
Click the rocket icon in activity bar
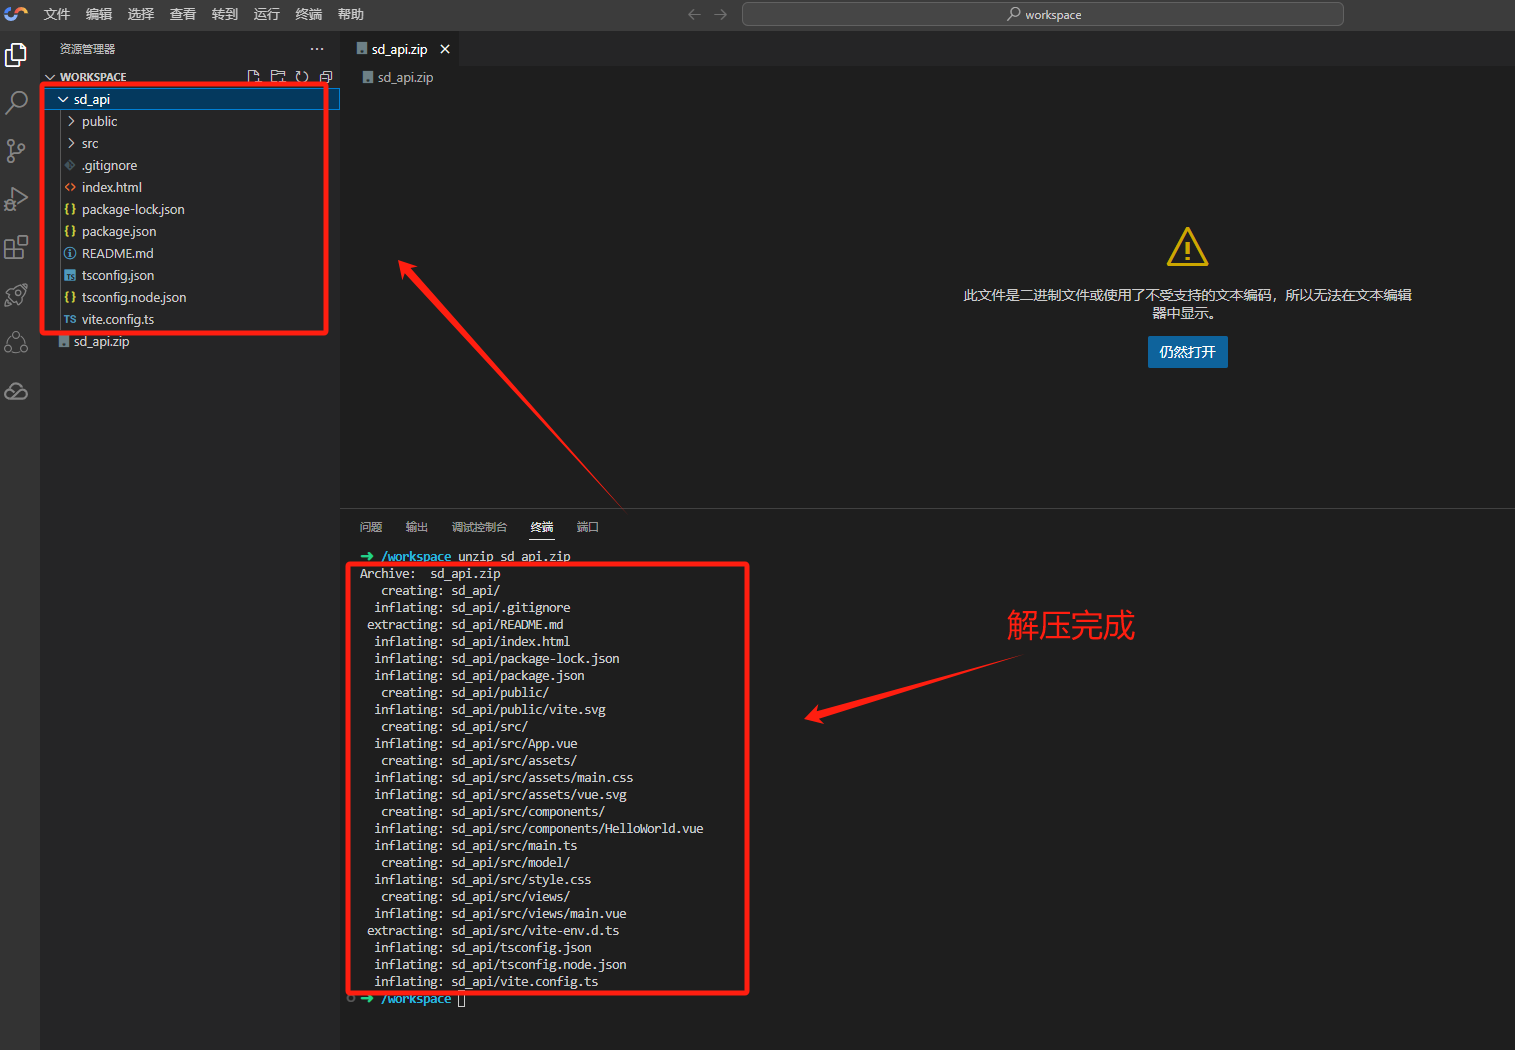[16, 294]
